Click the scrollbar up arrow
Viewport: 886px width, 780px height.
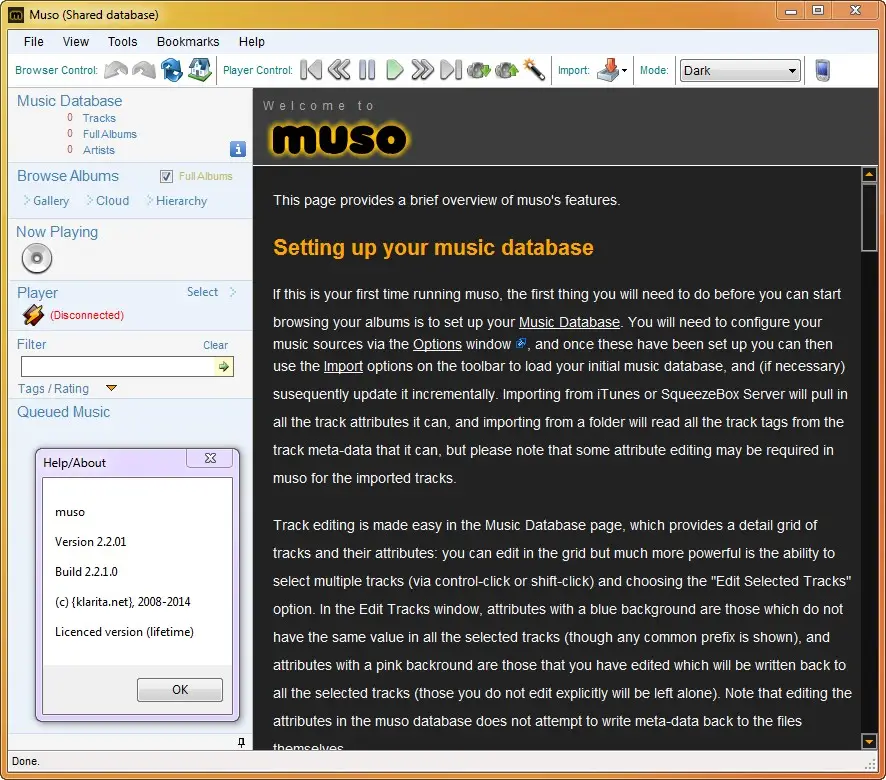pyautogui.click(x=868, y=175)
